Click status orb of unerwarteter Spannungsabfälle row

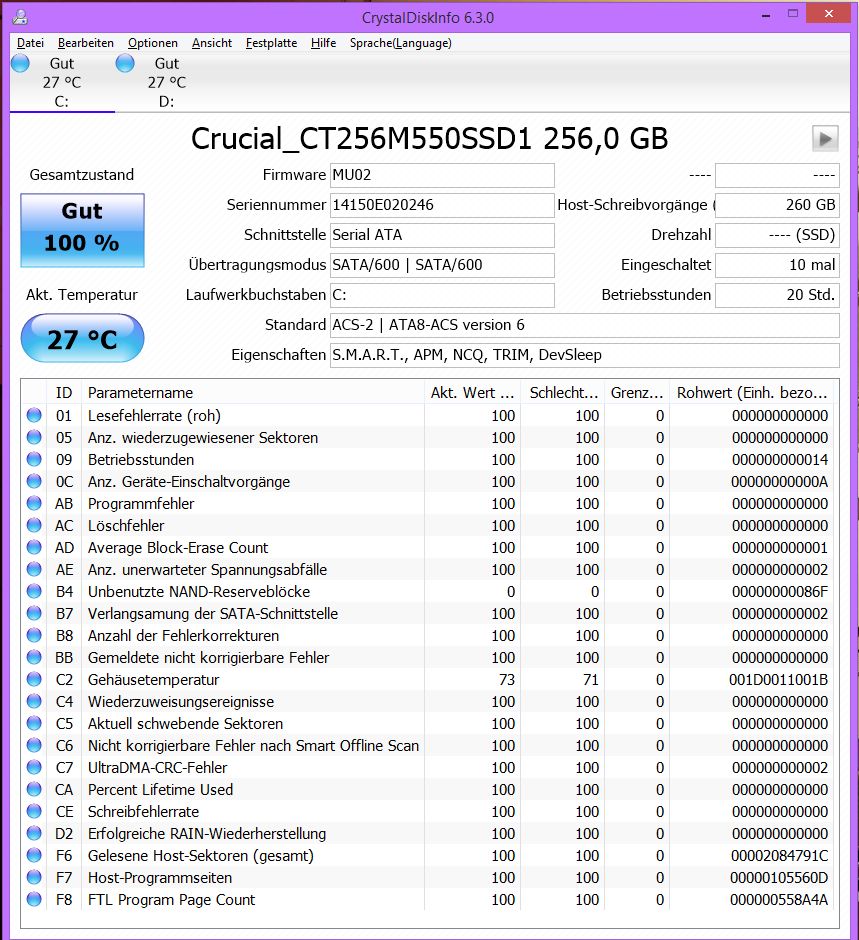click(34, 569)
